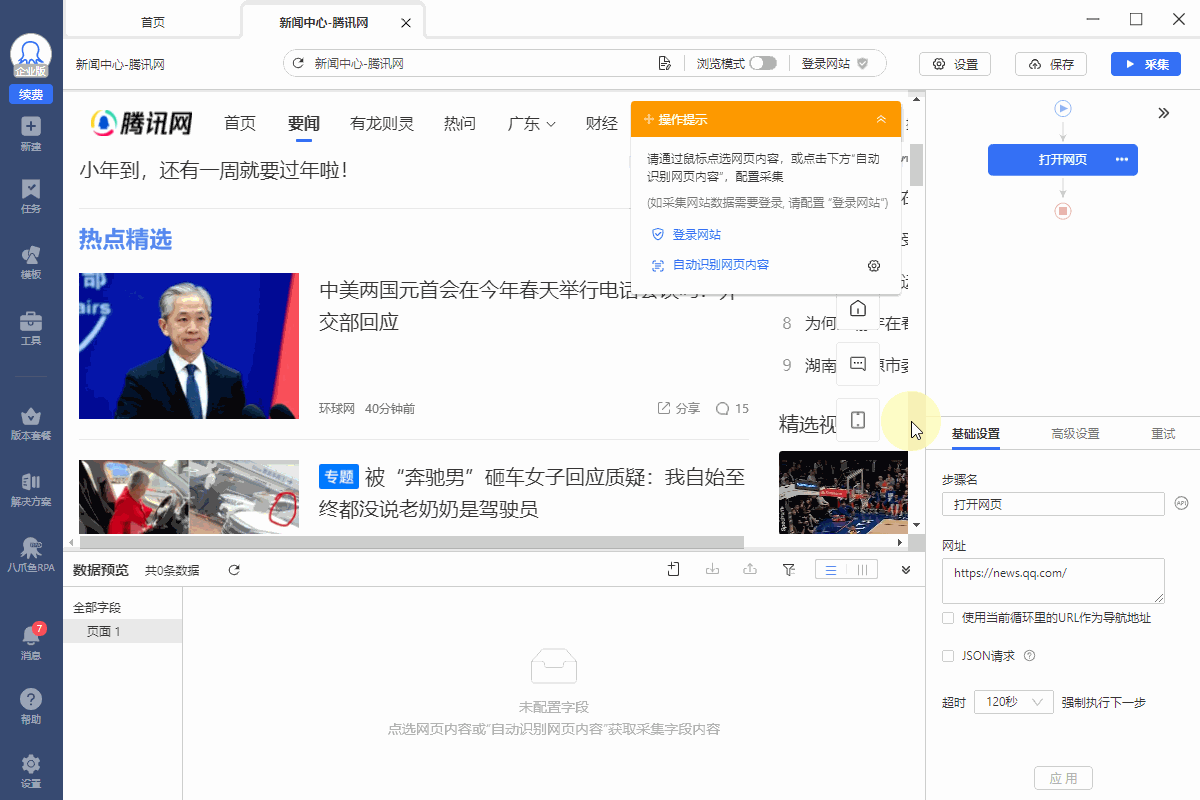1200x800 pixels.
Task: Click the export-upload icon in data preview
Action: [x=750, y=570]
